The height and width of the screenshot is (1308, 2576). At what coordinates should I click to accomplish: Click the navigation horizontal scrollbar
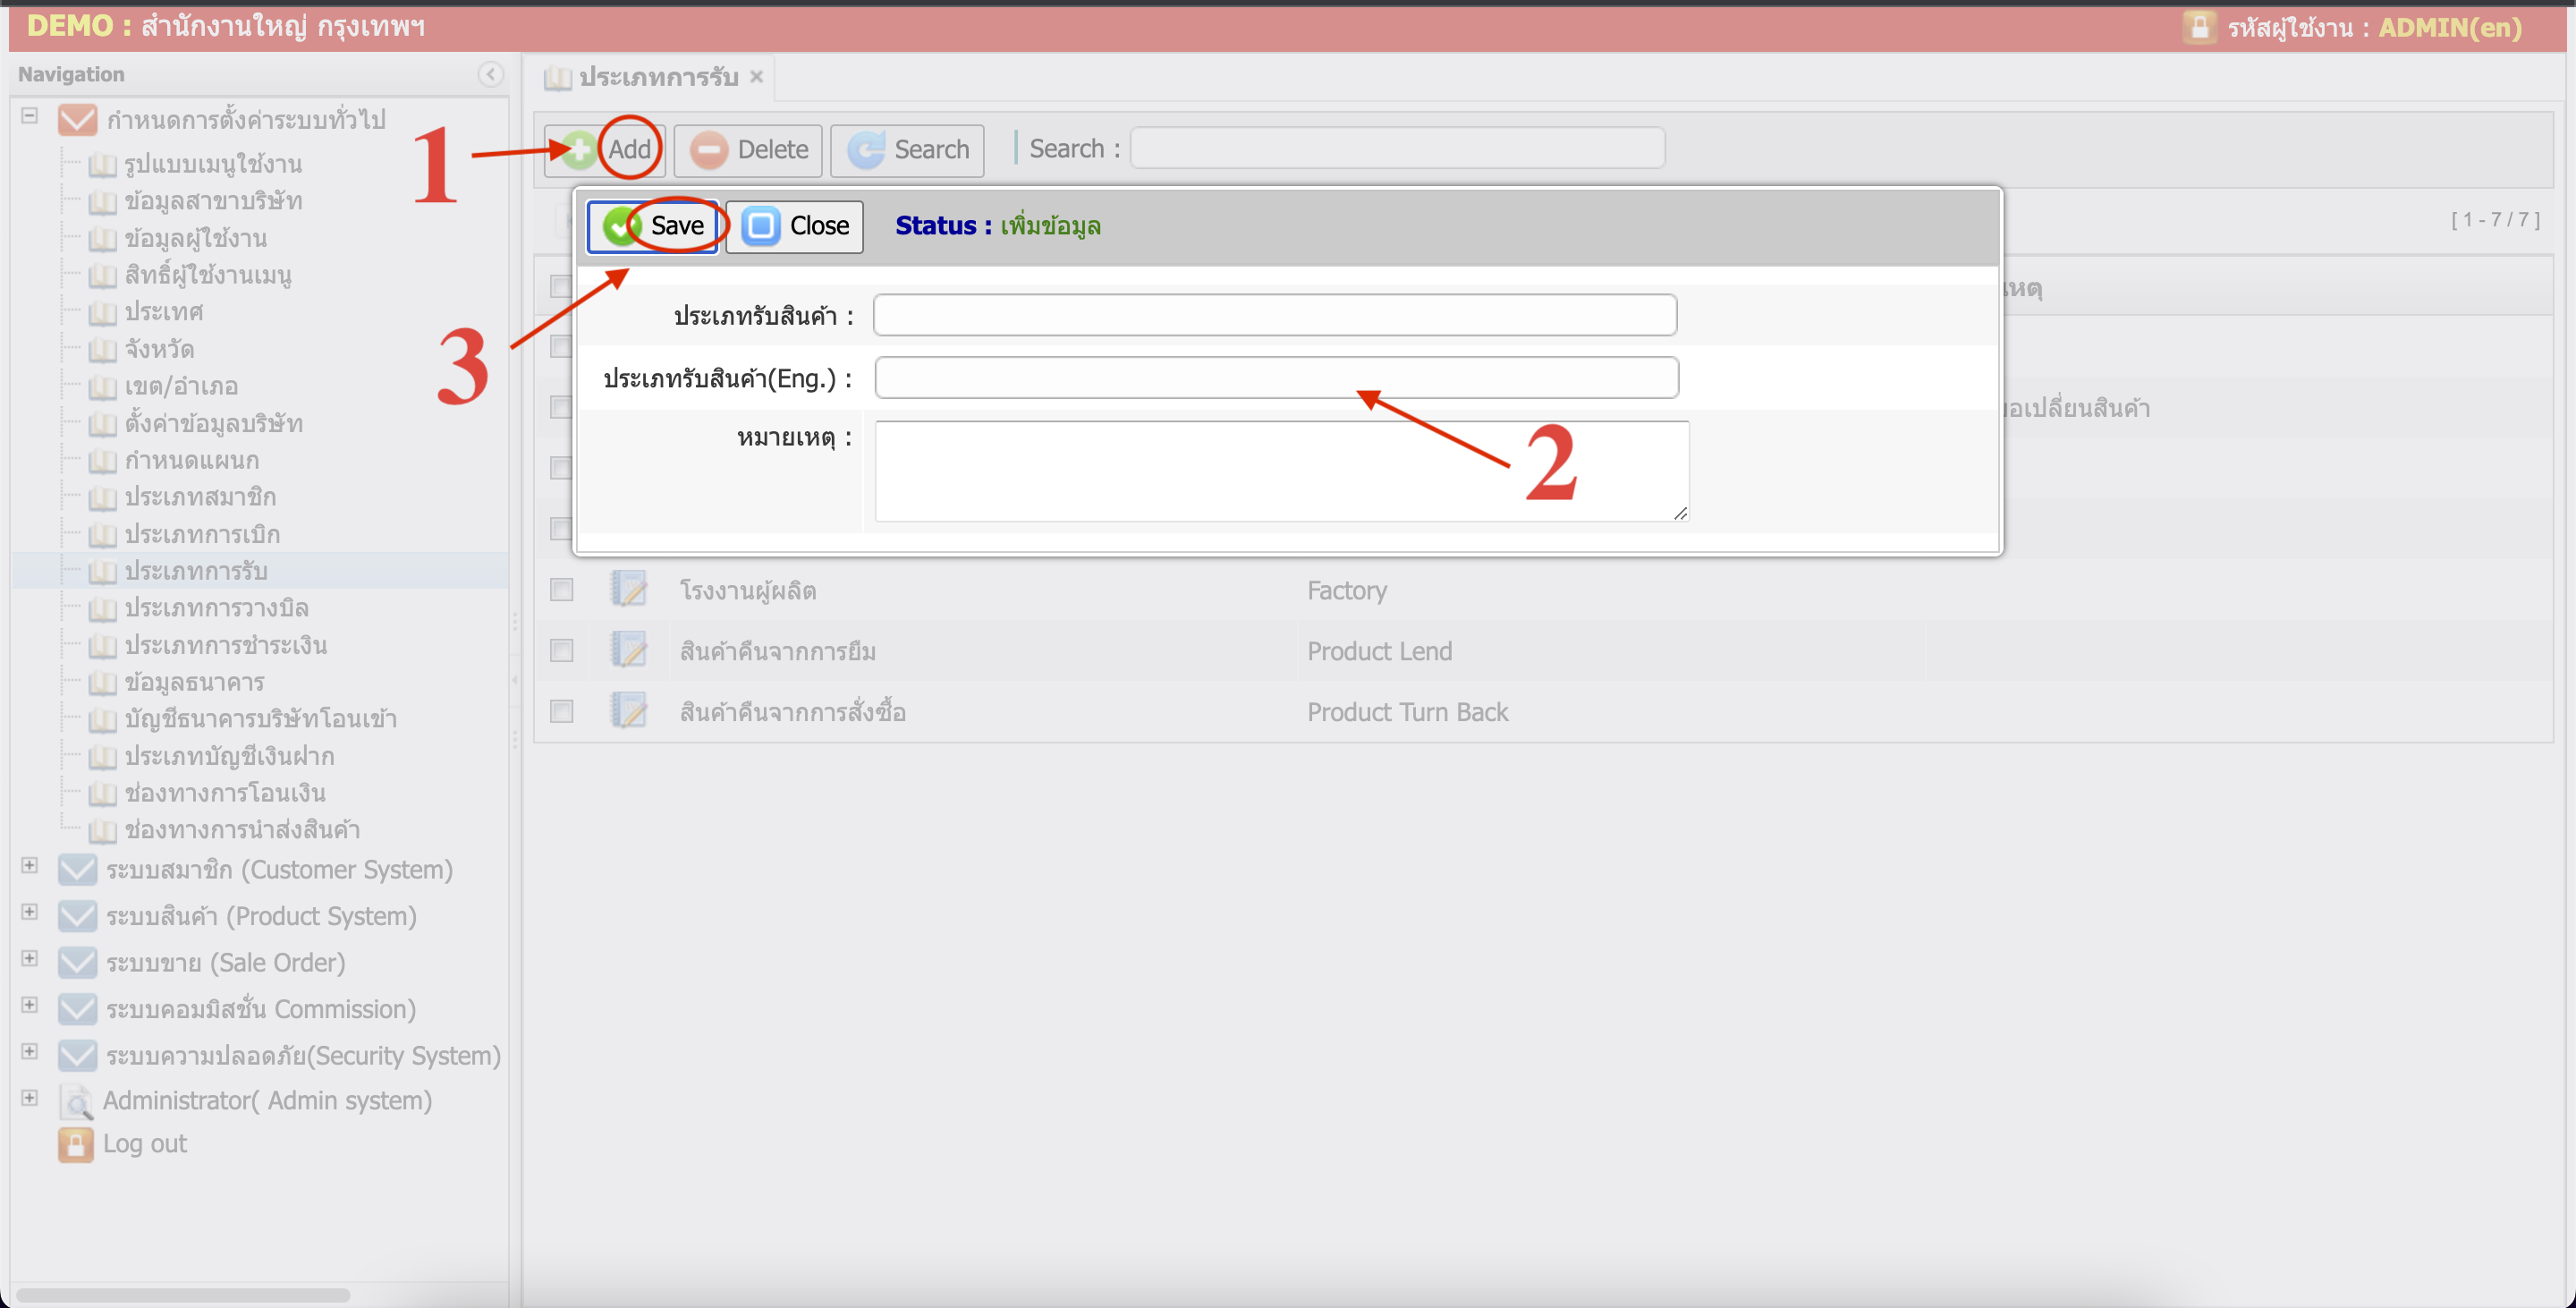183,1295
